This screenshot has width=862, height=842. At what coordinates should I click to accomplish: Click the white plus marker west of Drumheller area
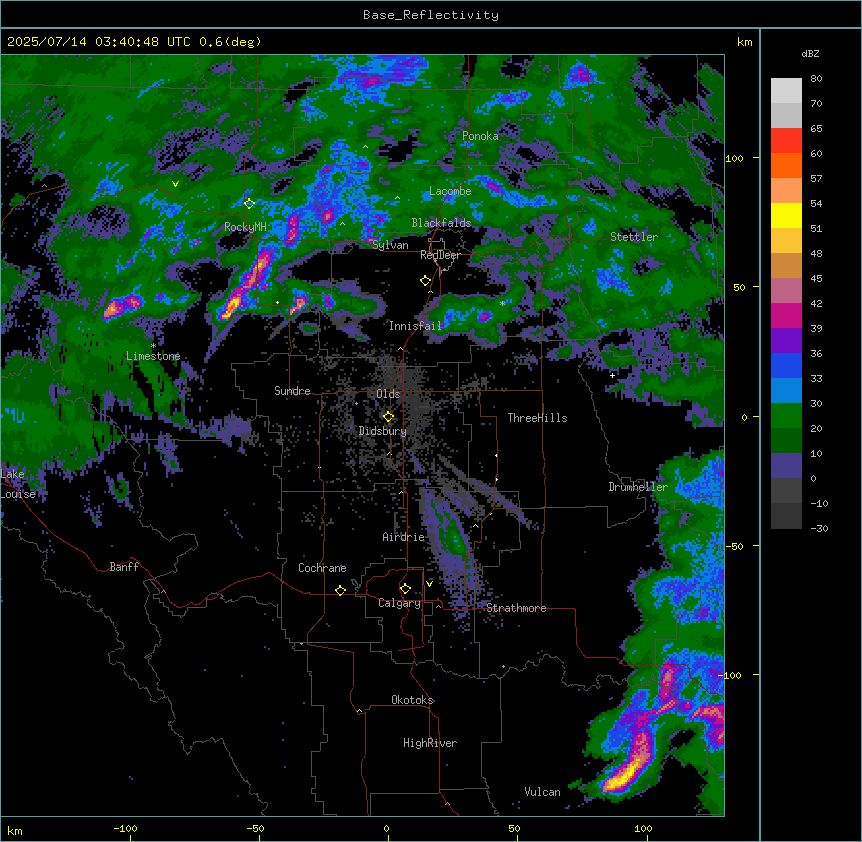[x=612, y=375]
